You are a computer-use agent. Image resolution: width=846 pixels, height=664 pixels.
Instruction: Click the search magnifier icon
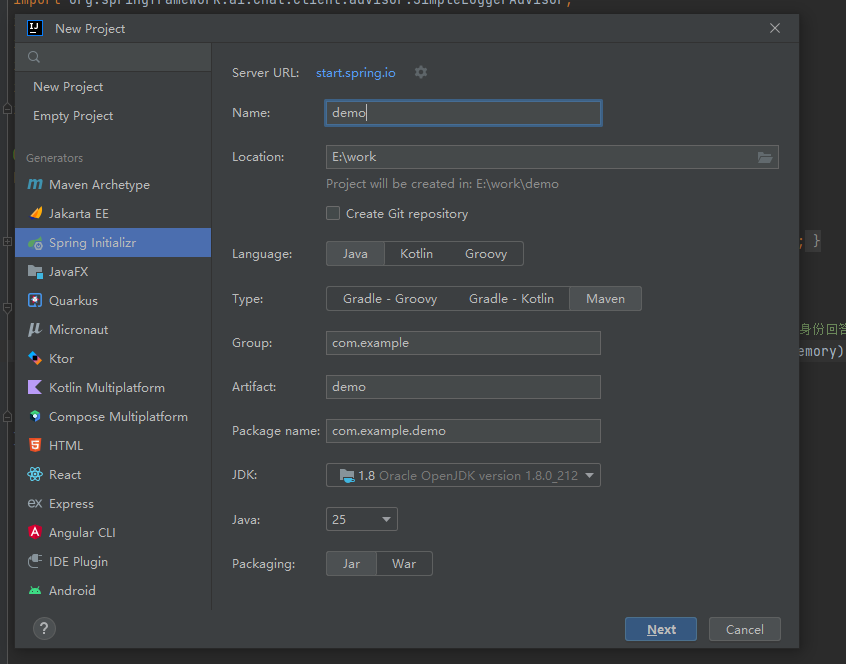[34, 57]
